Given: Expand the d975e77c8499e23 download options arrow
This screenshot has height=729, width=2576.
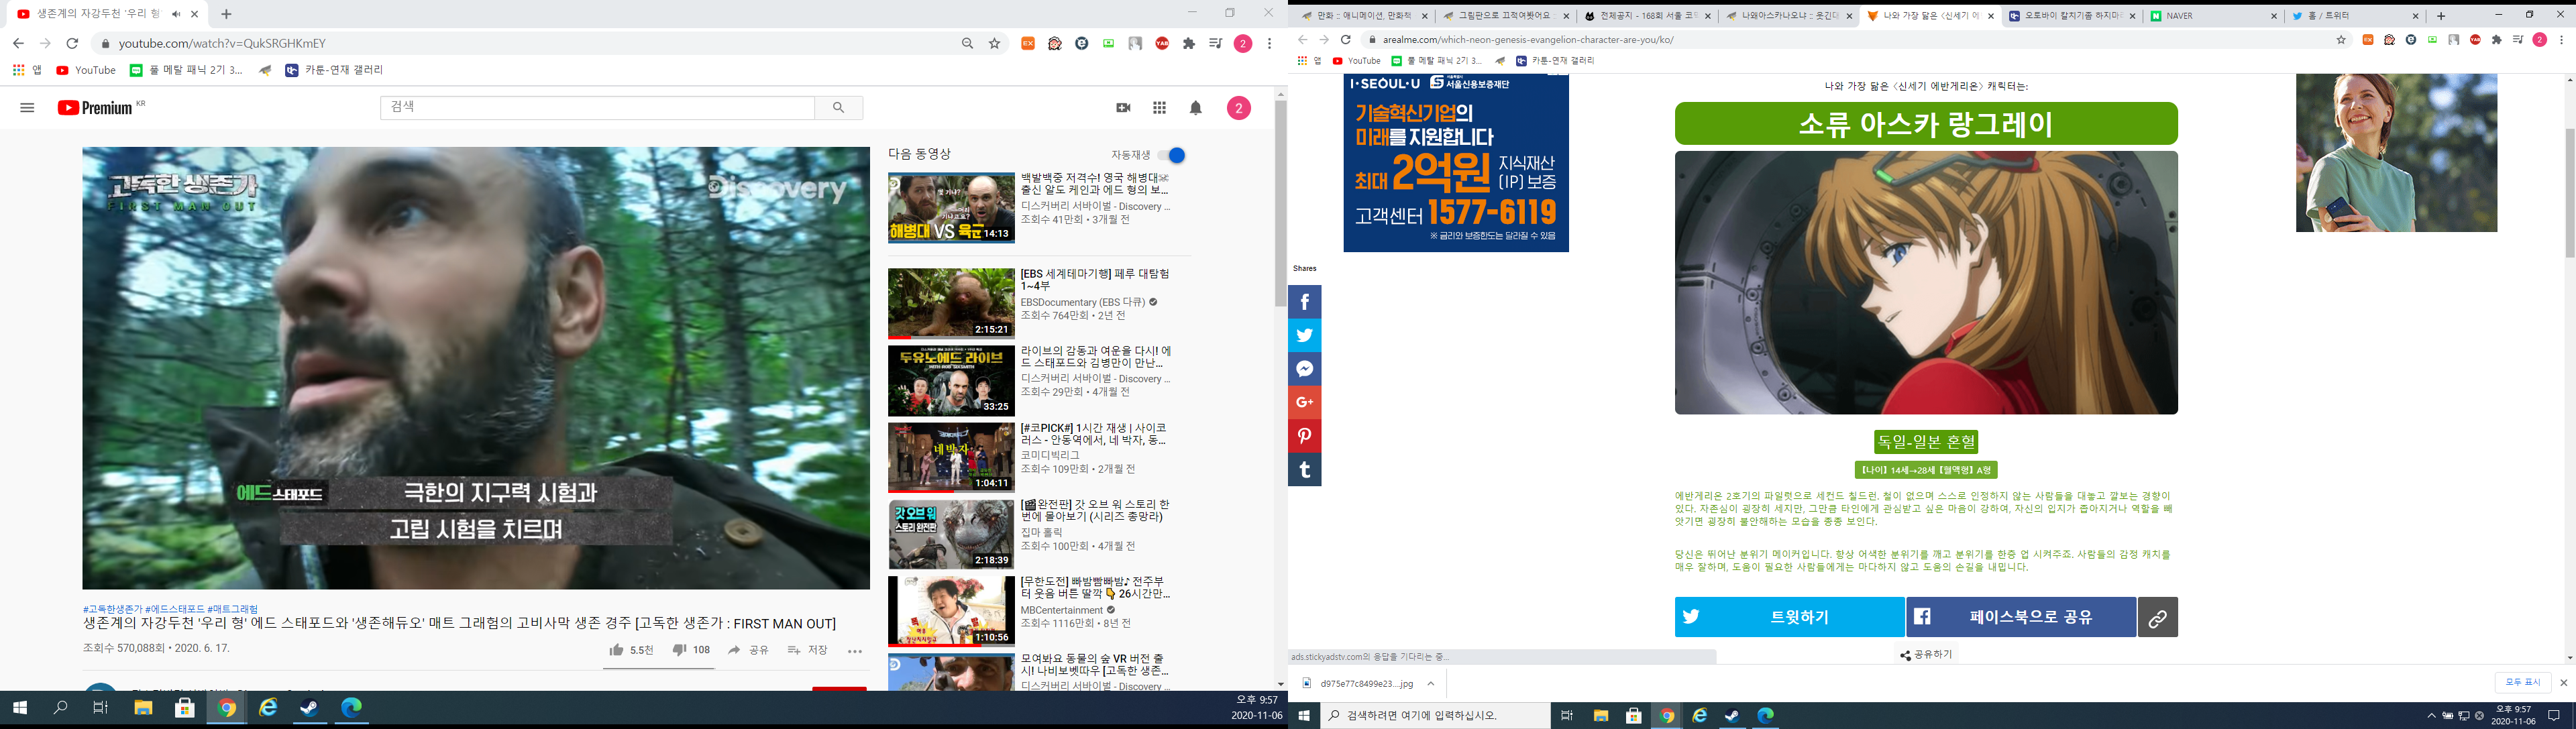Looking at the screenshot, I should pos(1430,684).
